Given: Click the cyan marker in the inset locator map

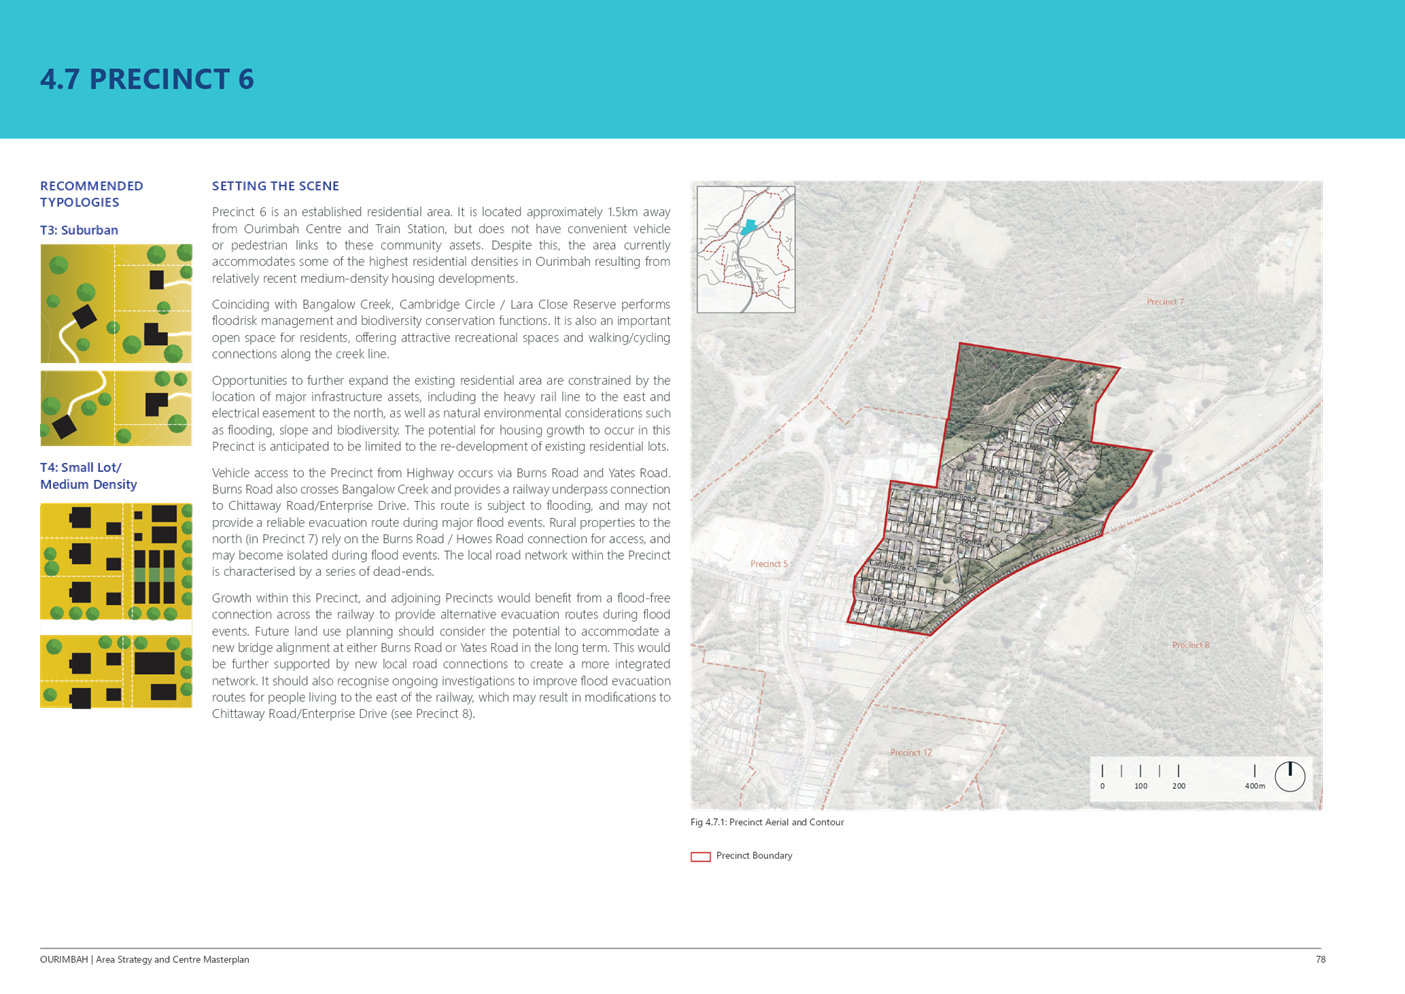Looking at the screenshot, I should tap(748, 228).
